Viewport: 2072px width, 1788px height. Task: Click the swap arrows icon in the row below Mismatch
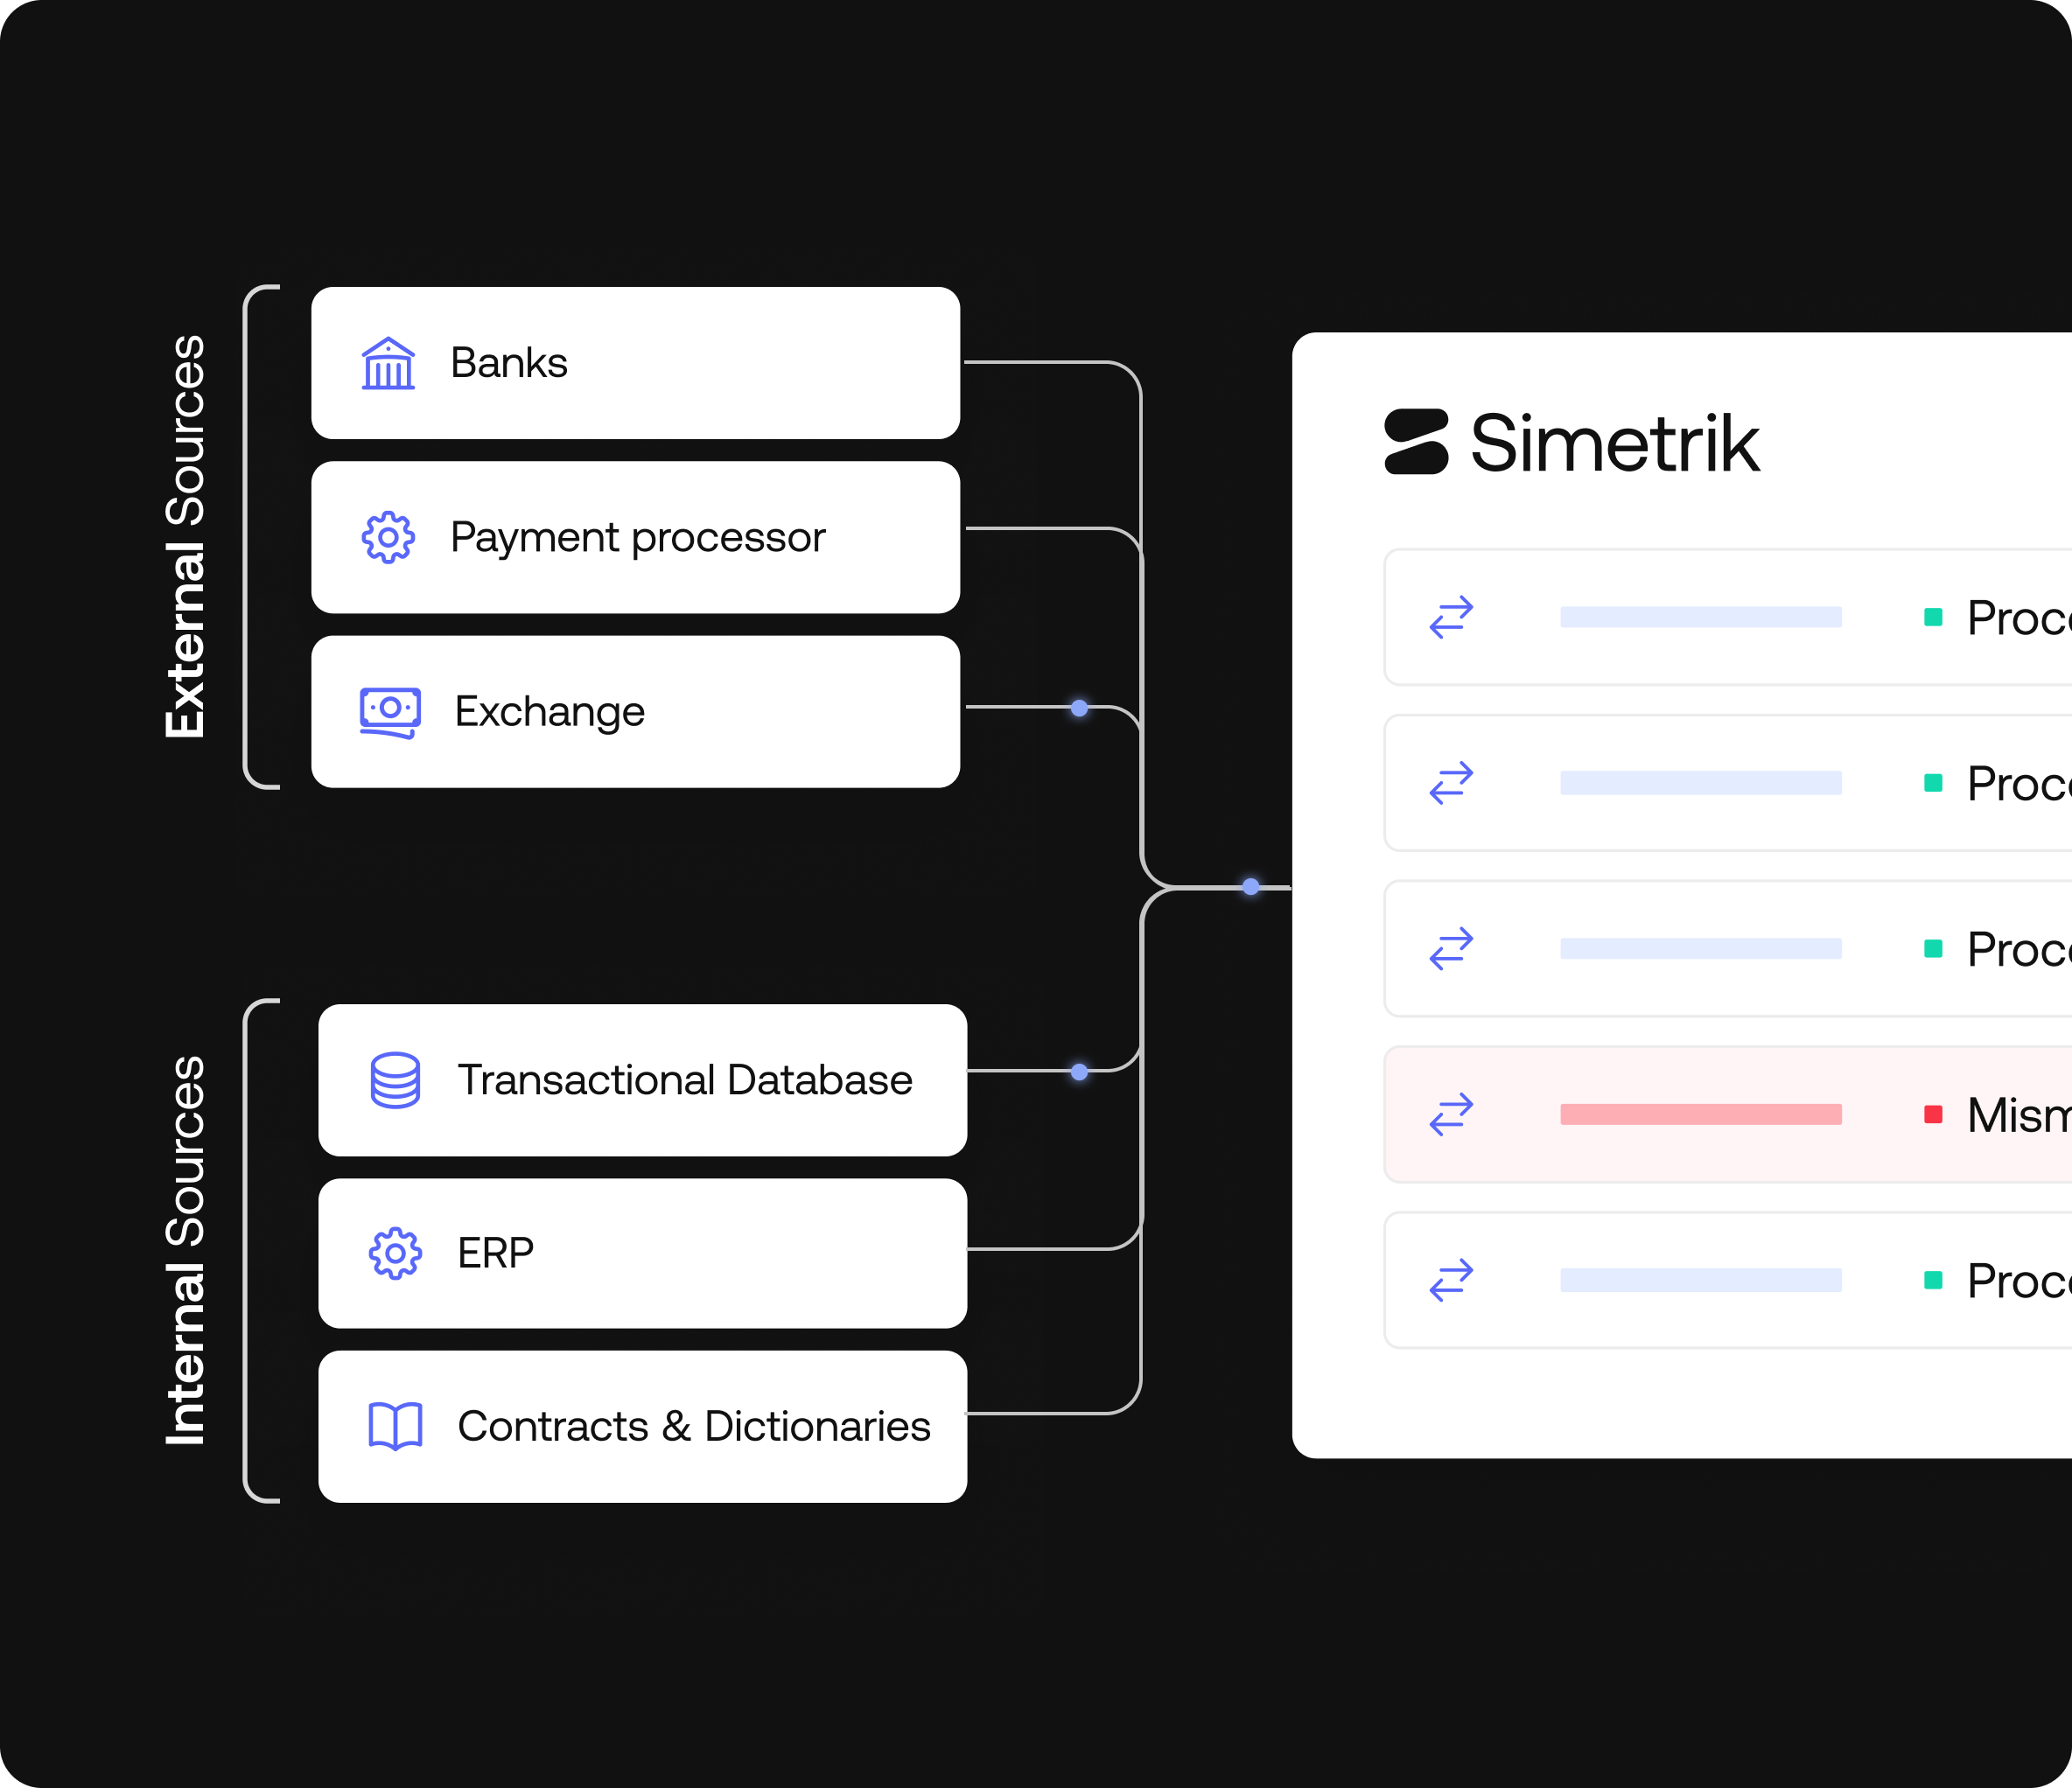pos(1451,1280)
